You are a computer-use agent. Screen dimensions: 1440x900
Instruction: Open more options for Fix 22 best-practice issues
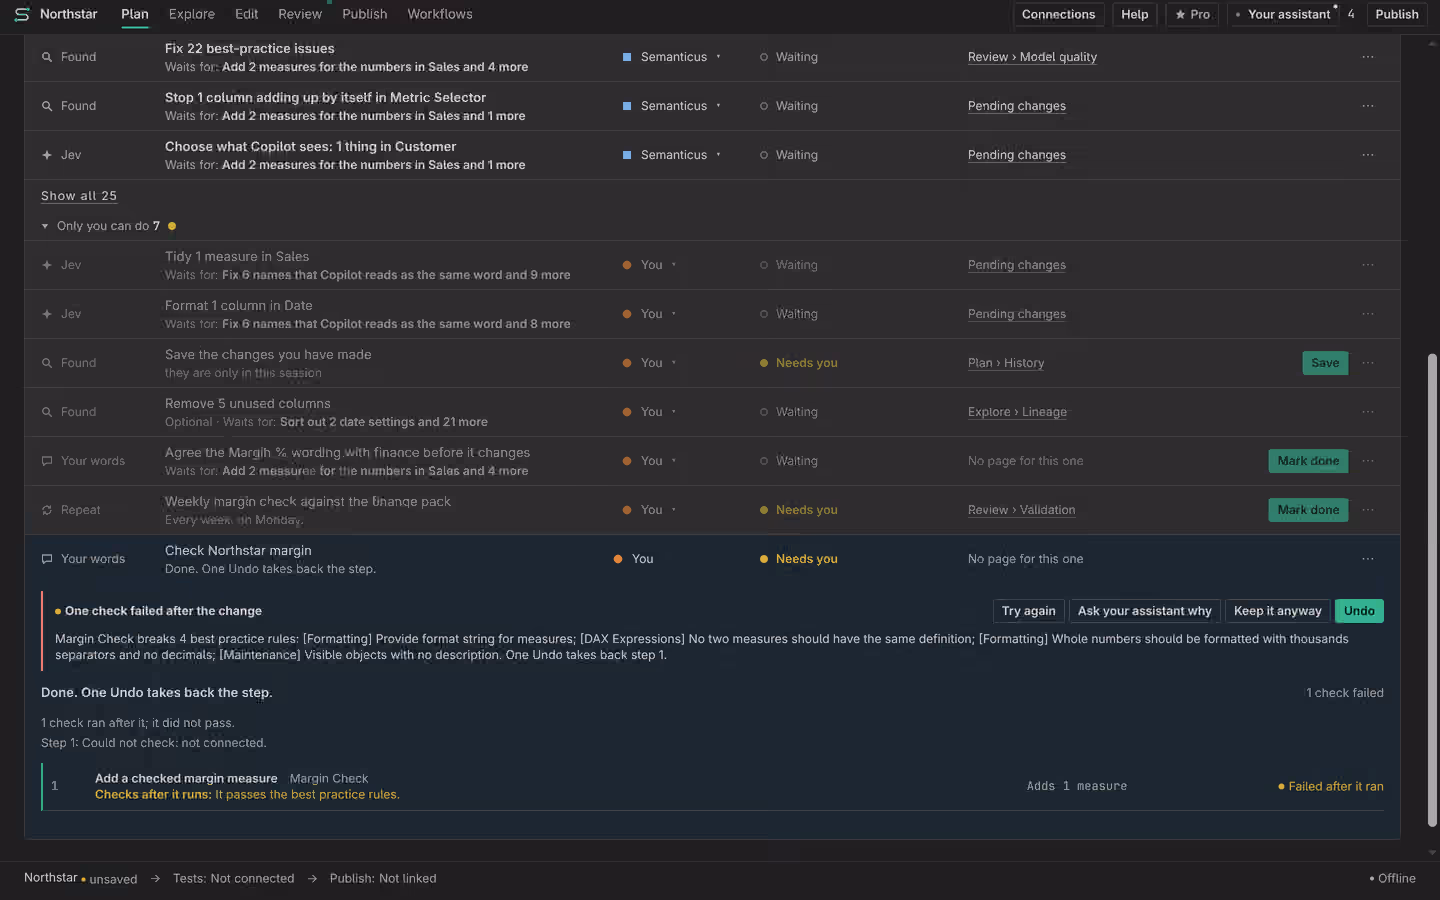pos(1368,57)
